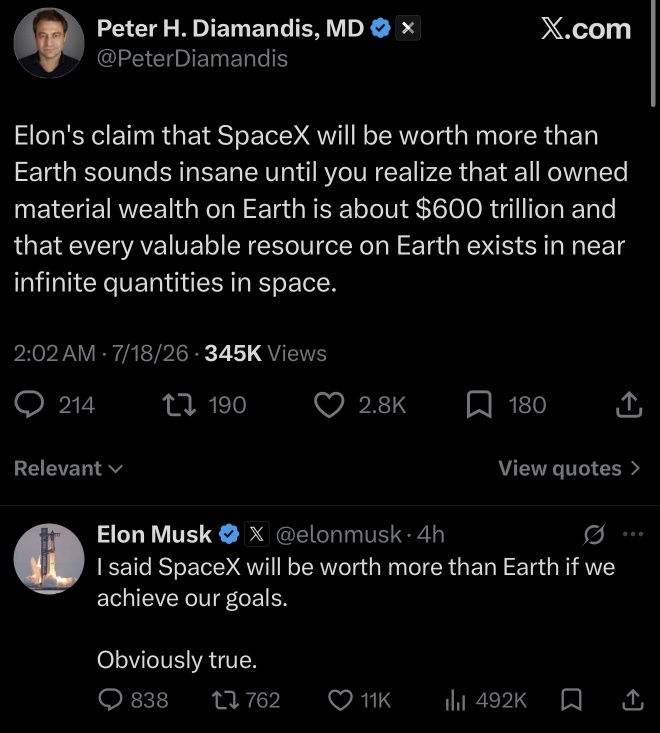Click the View quotes chevron arrow

(x=635, y=468)
